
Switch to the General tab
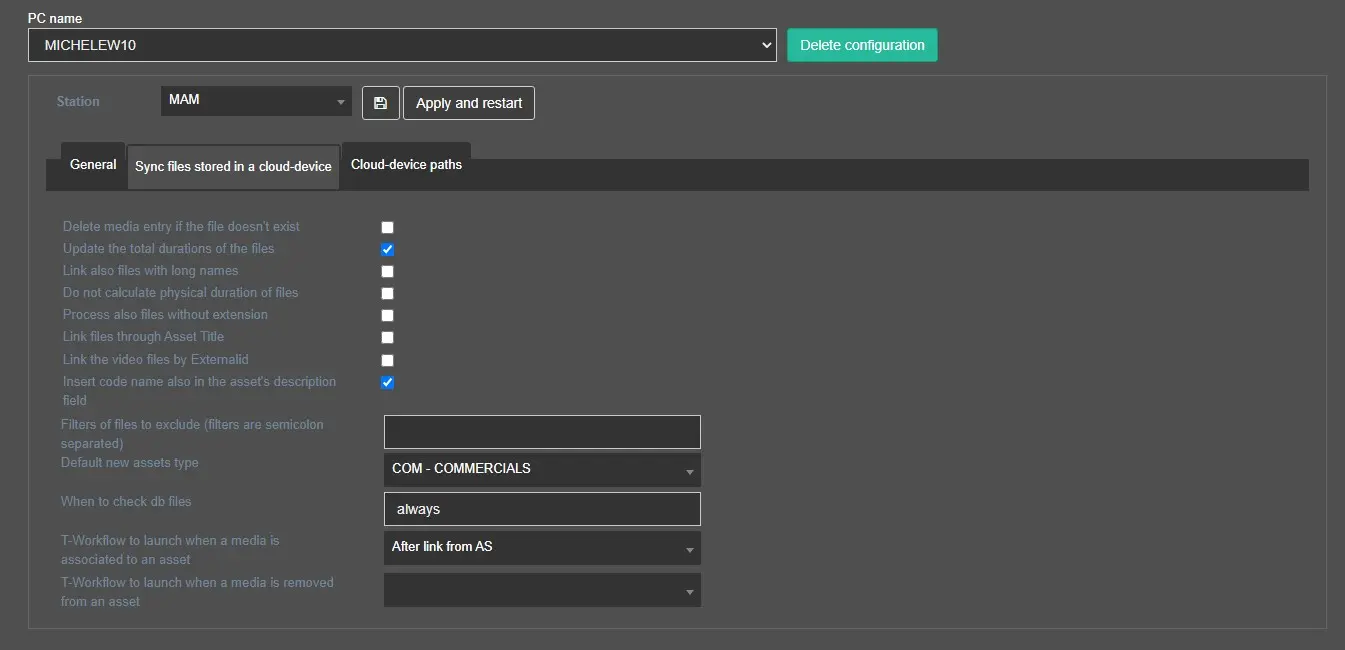(x=93, y=165)
